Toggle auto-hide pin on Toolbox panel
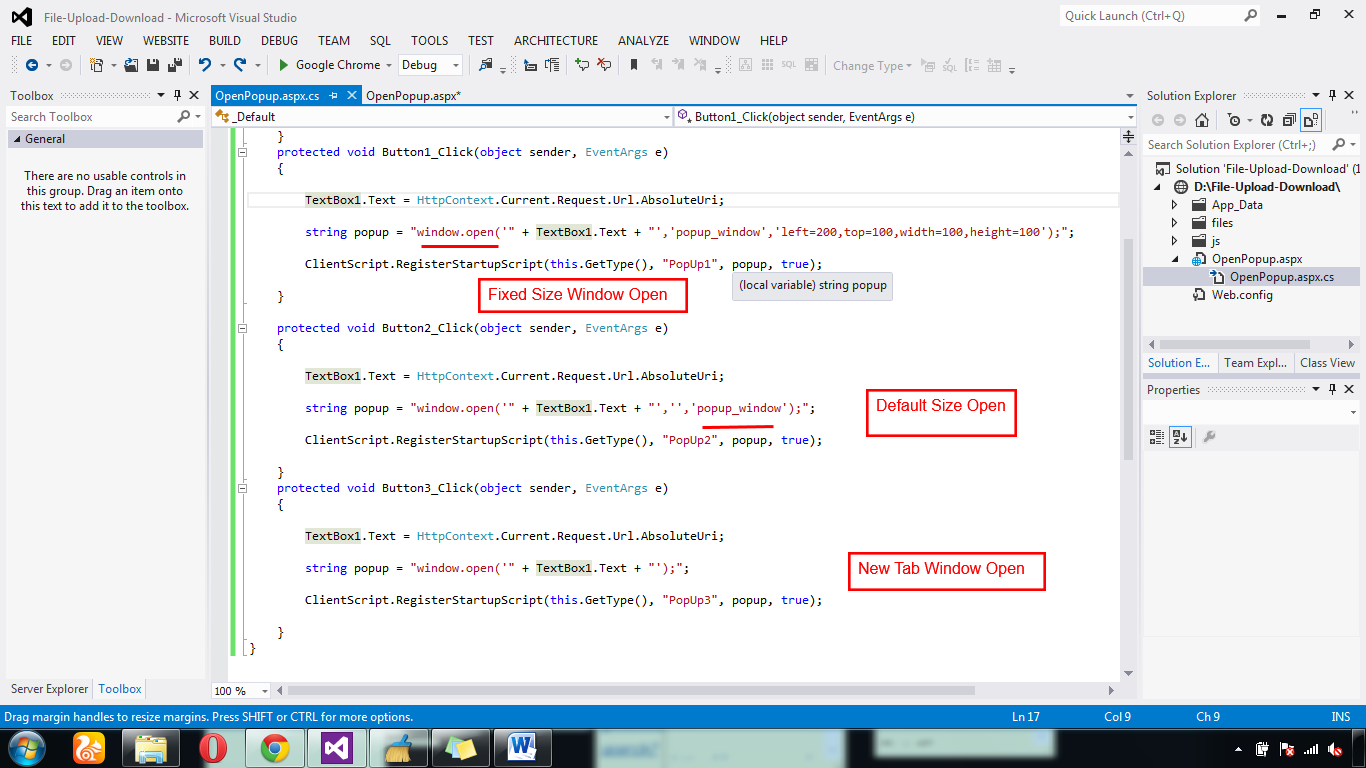The width and height of the screenshot is (1366, 768). click(178, 96)
